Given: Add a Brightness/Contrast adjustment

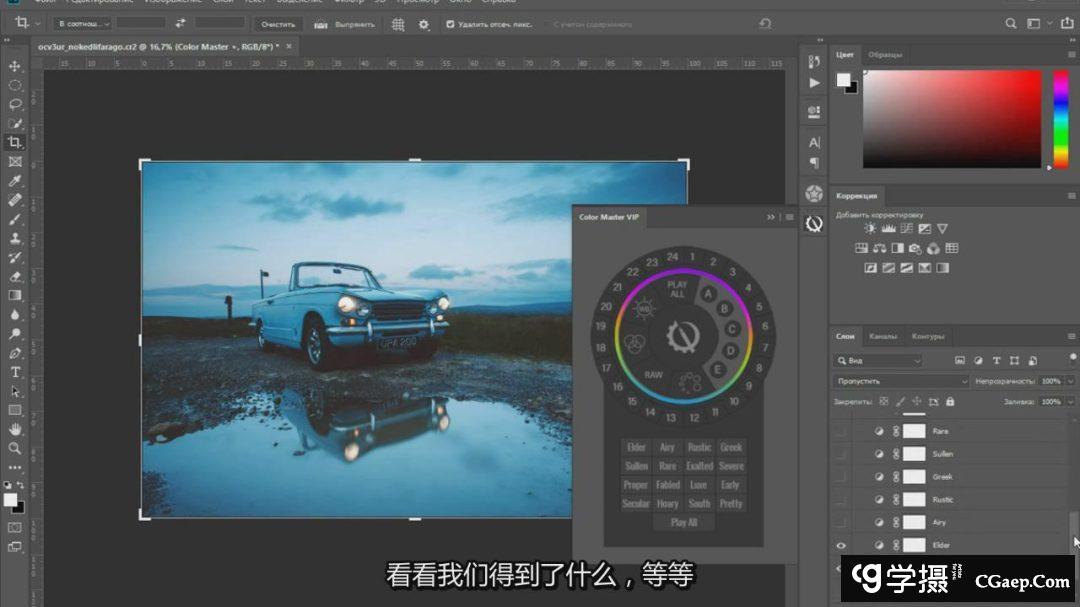Looking at the screenshot, I should pos(870,229).
